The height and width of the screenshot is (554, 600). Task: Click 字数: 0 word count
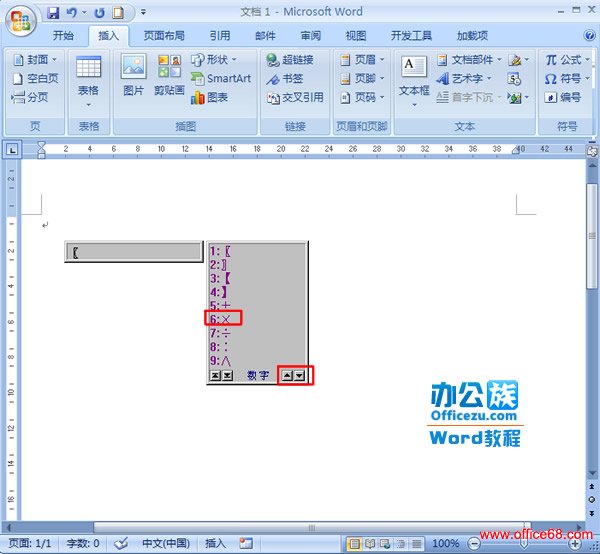pos(83,543)
